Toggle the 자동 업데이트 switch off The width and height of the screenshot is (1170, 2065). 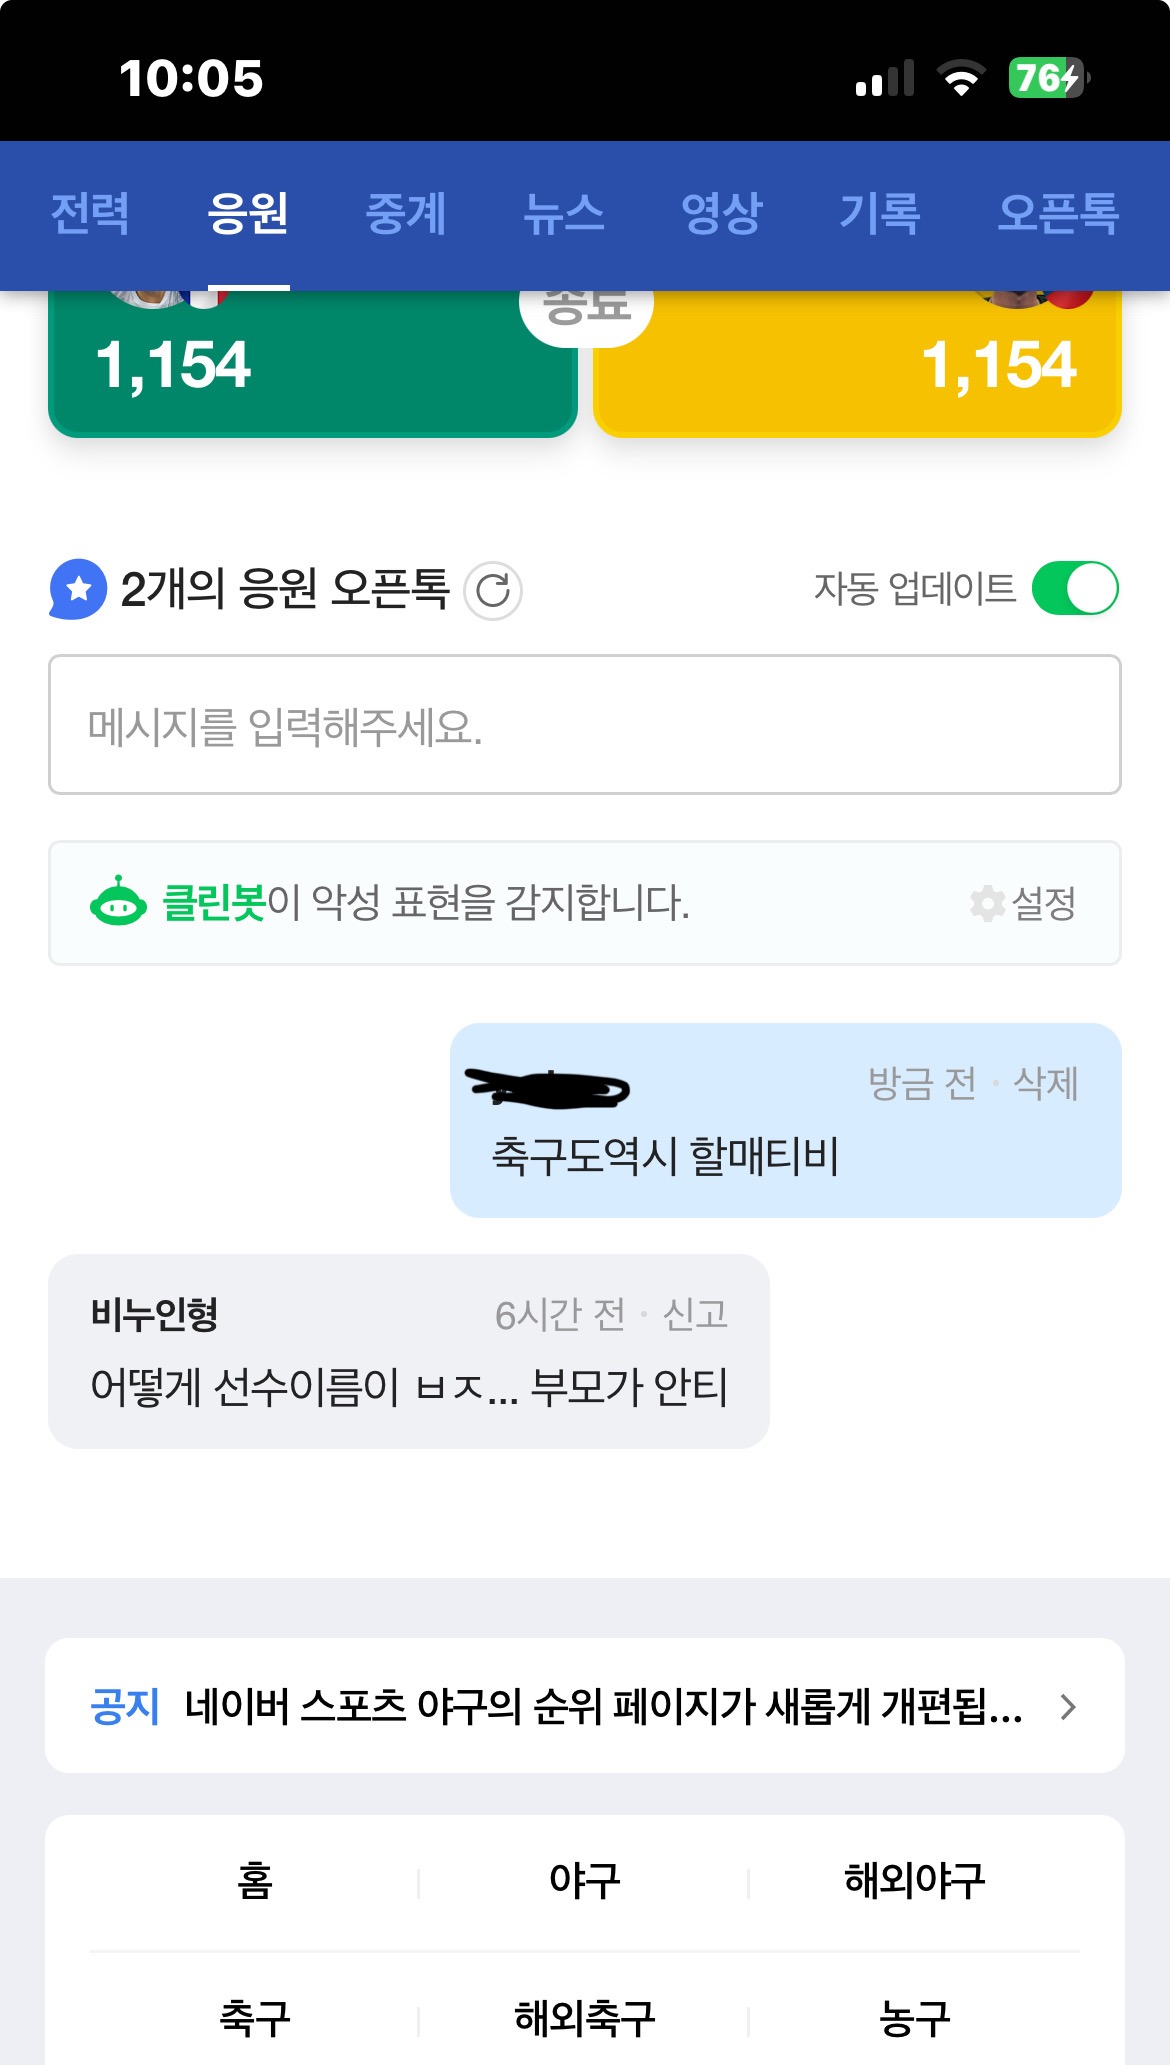click(1075, 588)
